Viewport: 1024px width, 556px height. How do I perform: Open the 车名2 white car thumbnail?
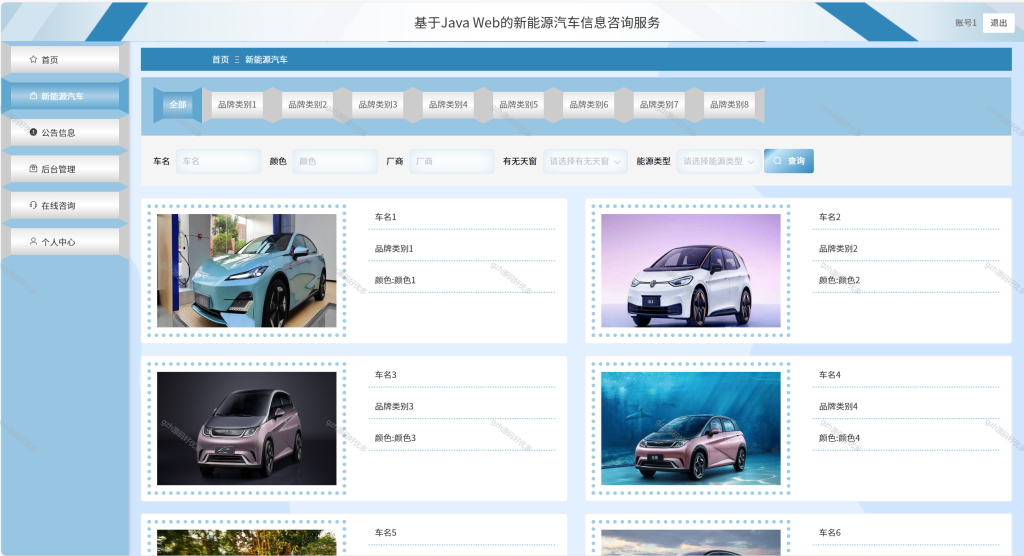[691, 270]
